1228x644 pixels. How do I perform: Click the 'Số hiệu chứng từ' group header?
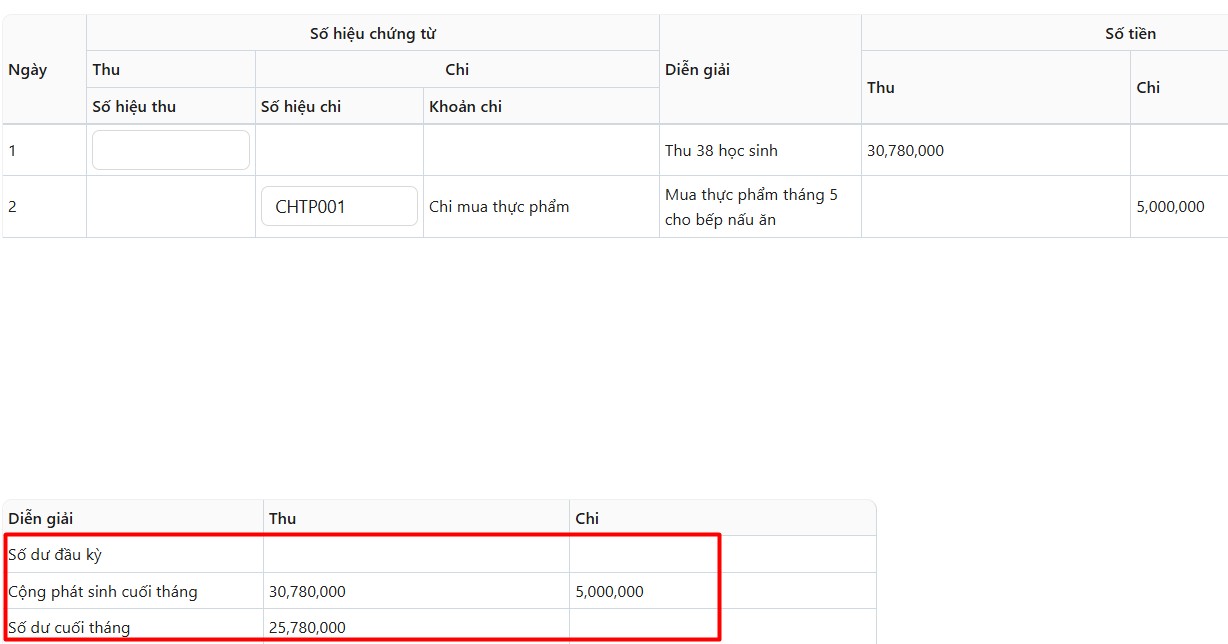click(372, 34)
